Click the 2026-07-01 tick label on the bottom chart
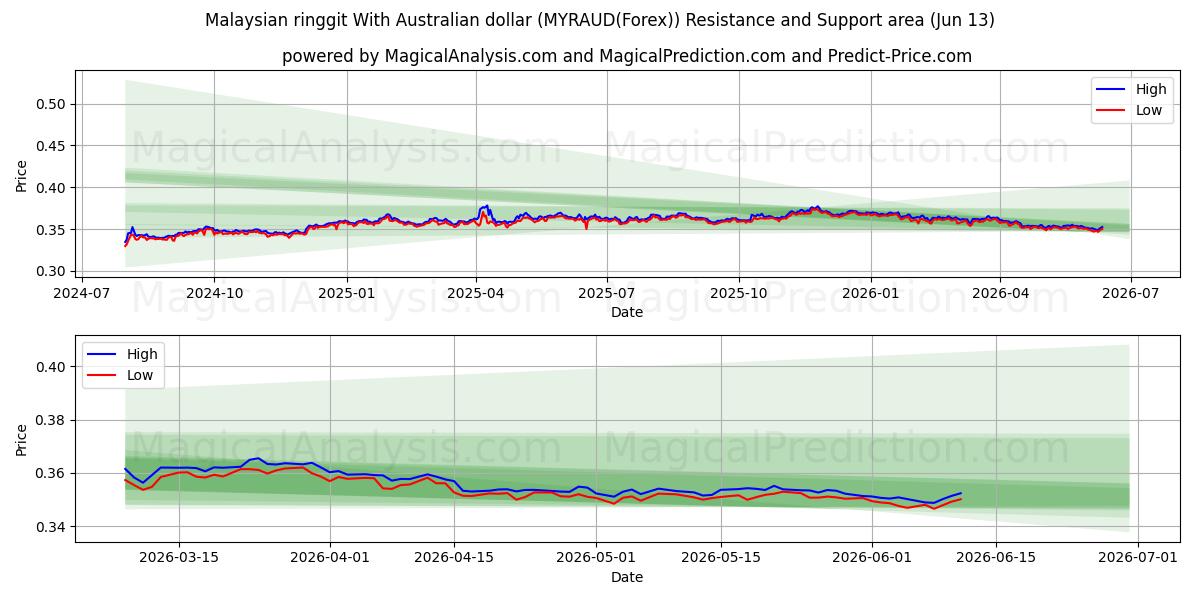This screenshot has width=1200, height=600. pos(1138,559)
